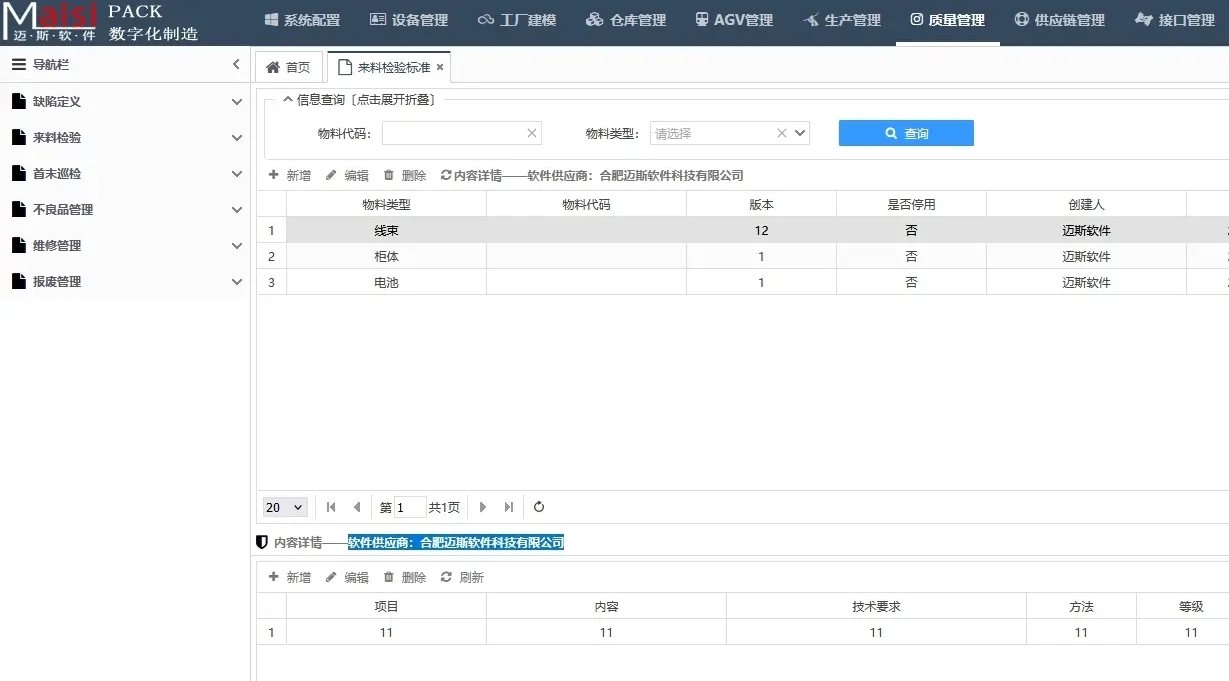
Task: Click the 物料代码 input field
Action: click(453, 133)
